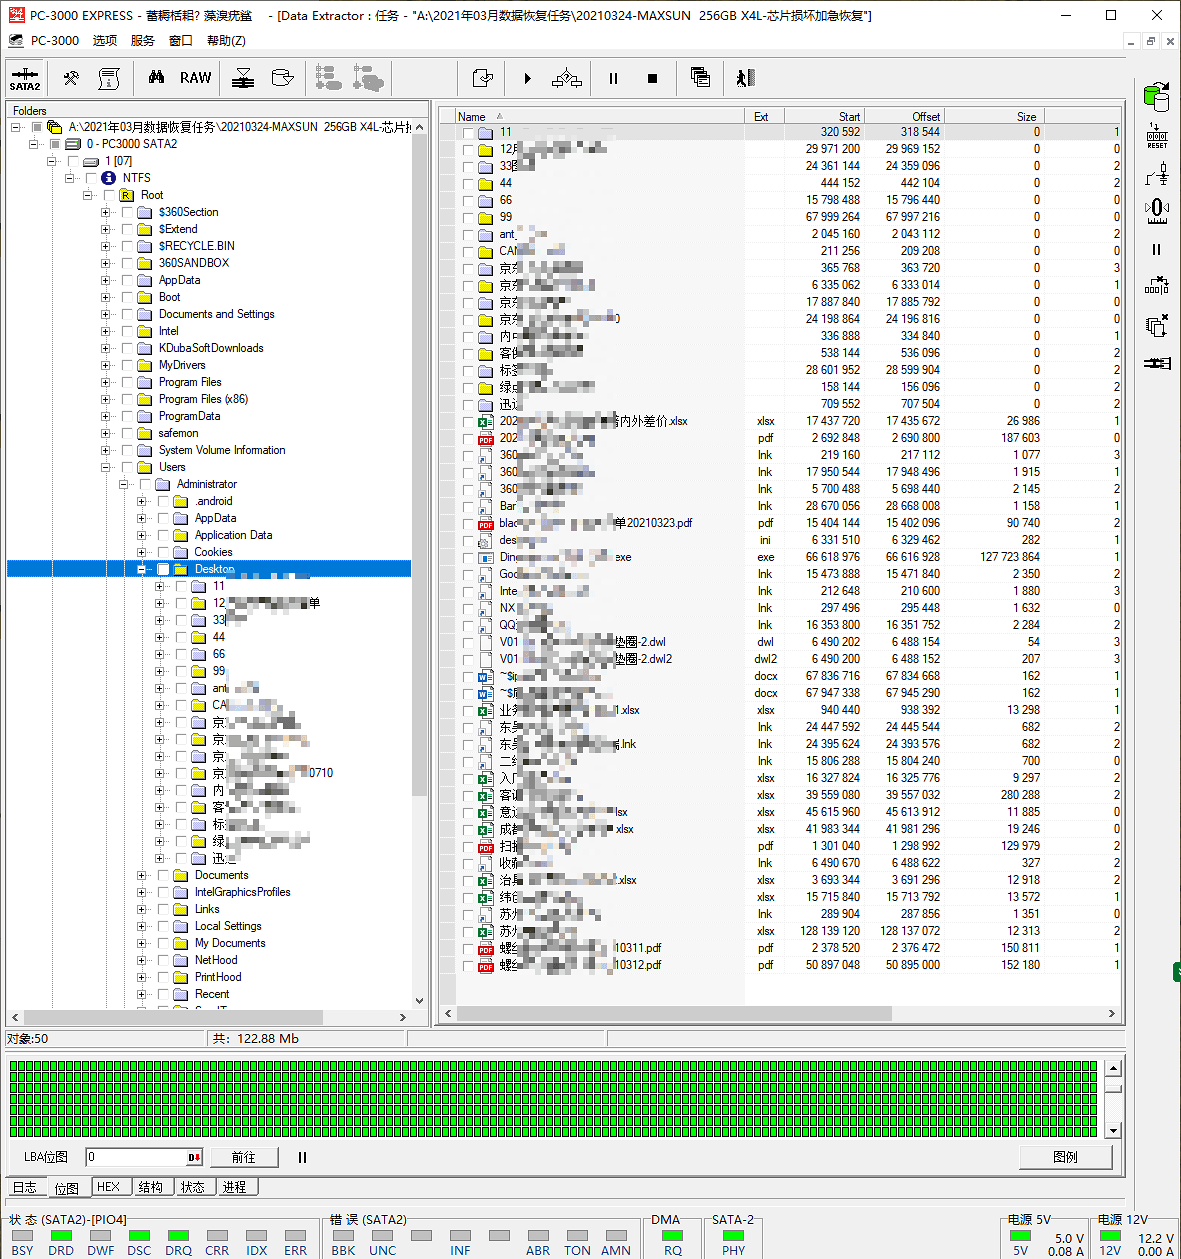This screenshot has width=1181, height=1259.
Task: Open the RAW recovery tool
Action: tap(195, 78)
